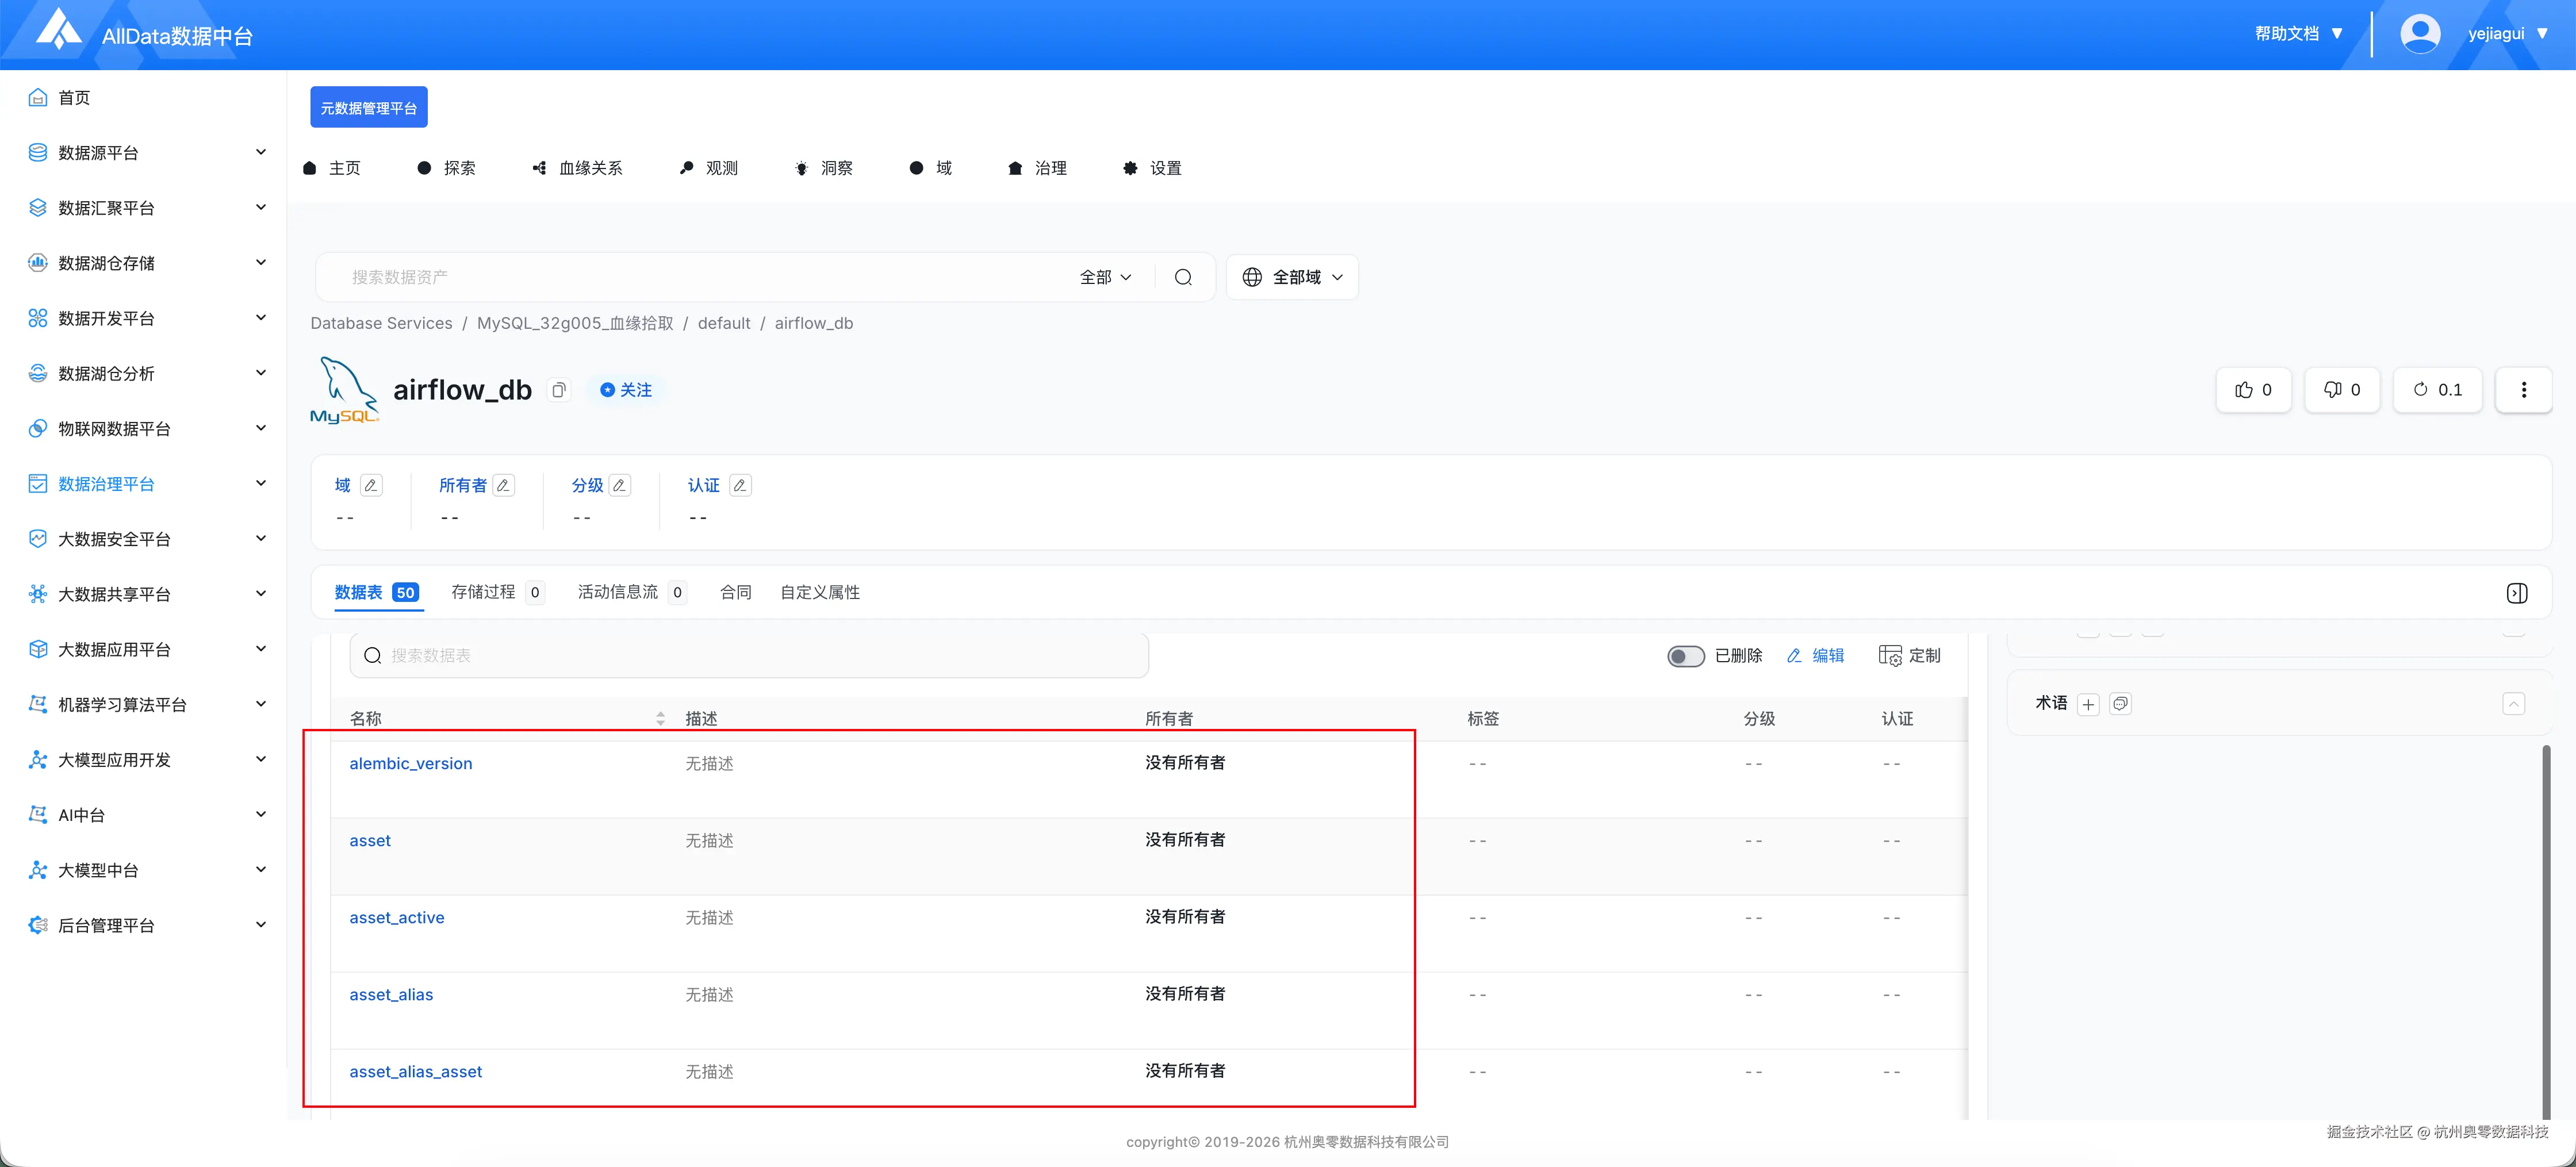The width and height of the screenshot is (2576, 1167).
Task: Expand the 数据湖仓分析 menu
Action: click(x=261, y=373)
